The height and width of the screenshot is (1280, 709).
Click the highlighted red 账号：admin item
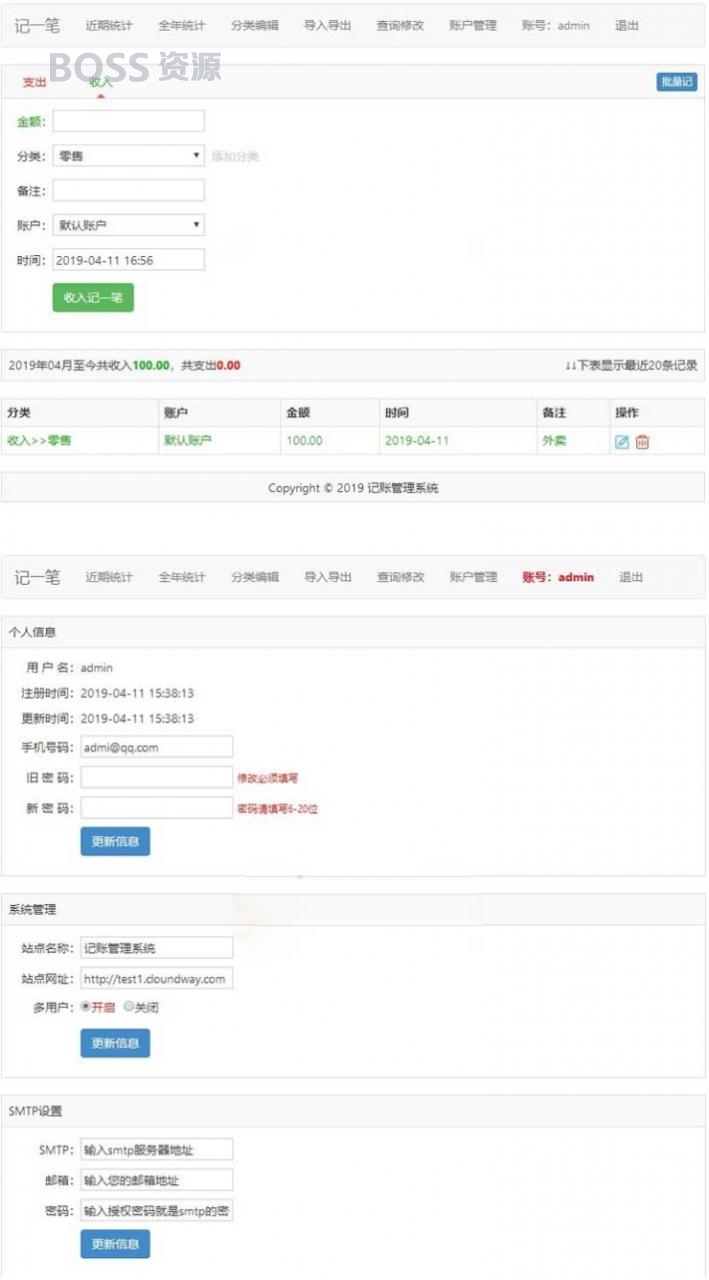(558, 577)
